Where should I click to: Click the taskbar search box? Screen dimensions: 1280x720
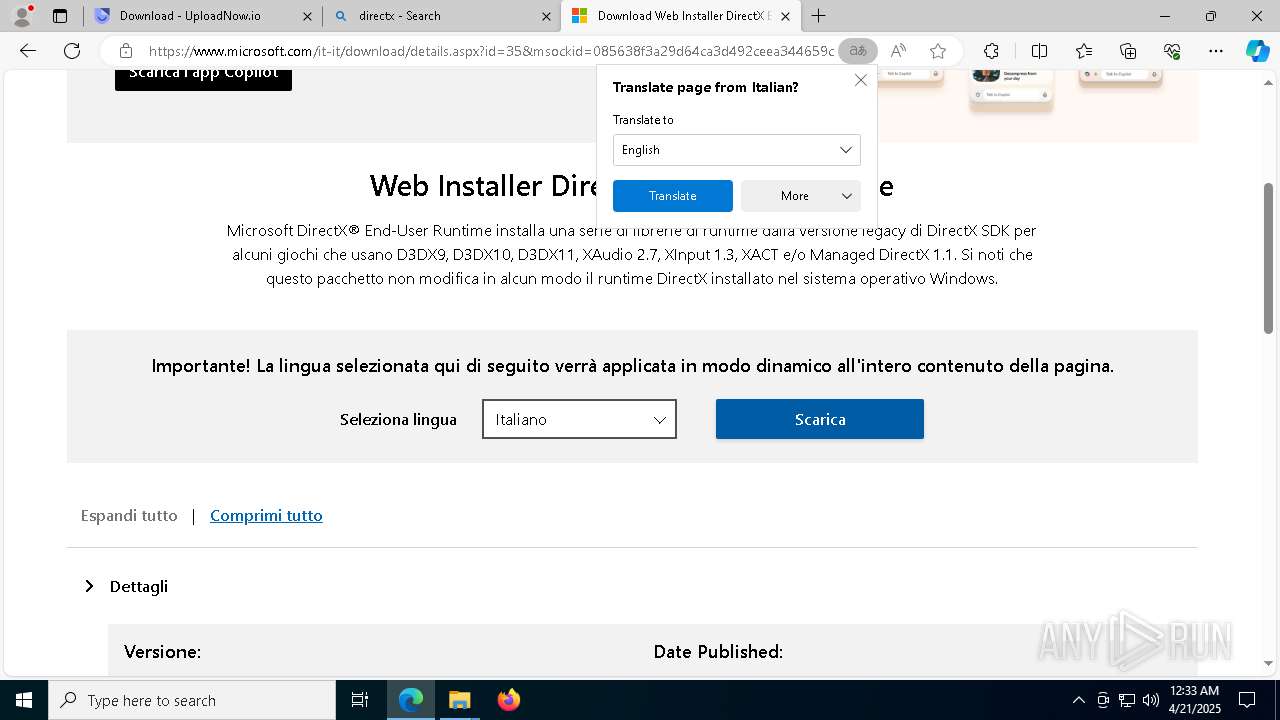192,700
